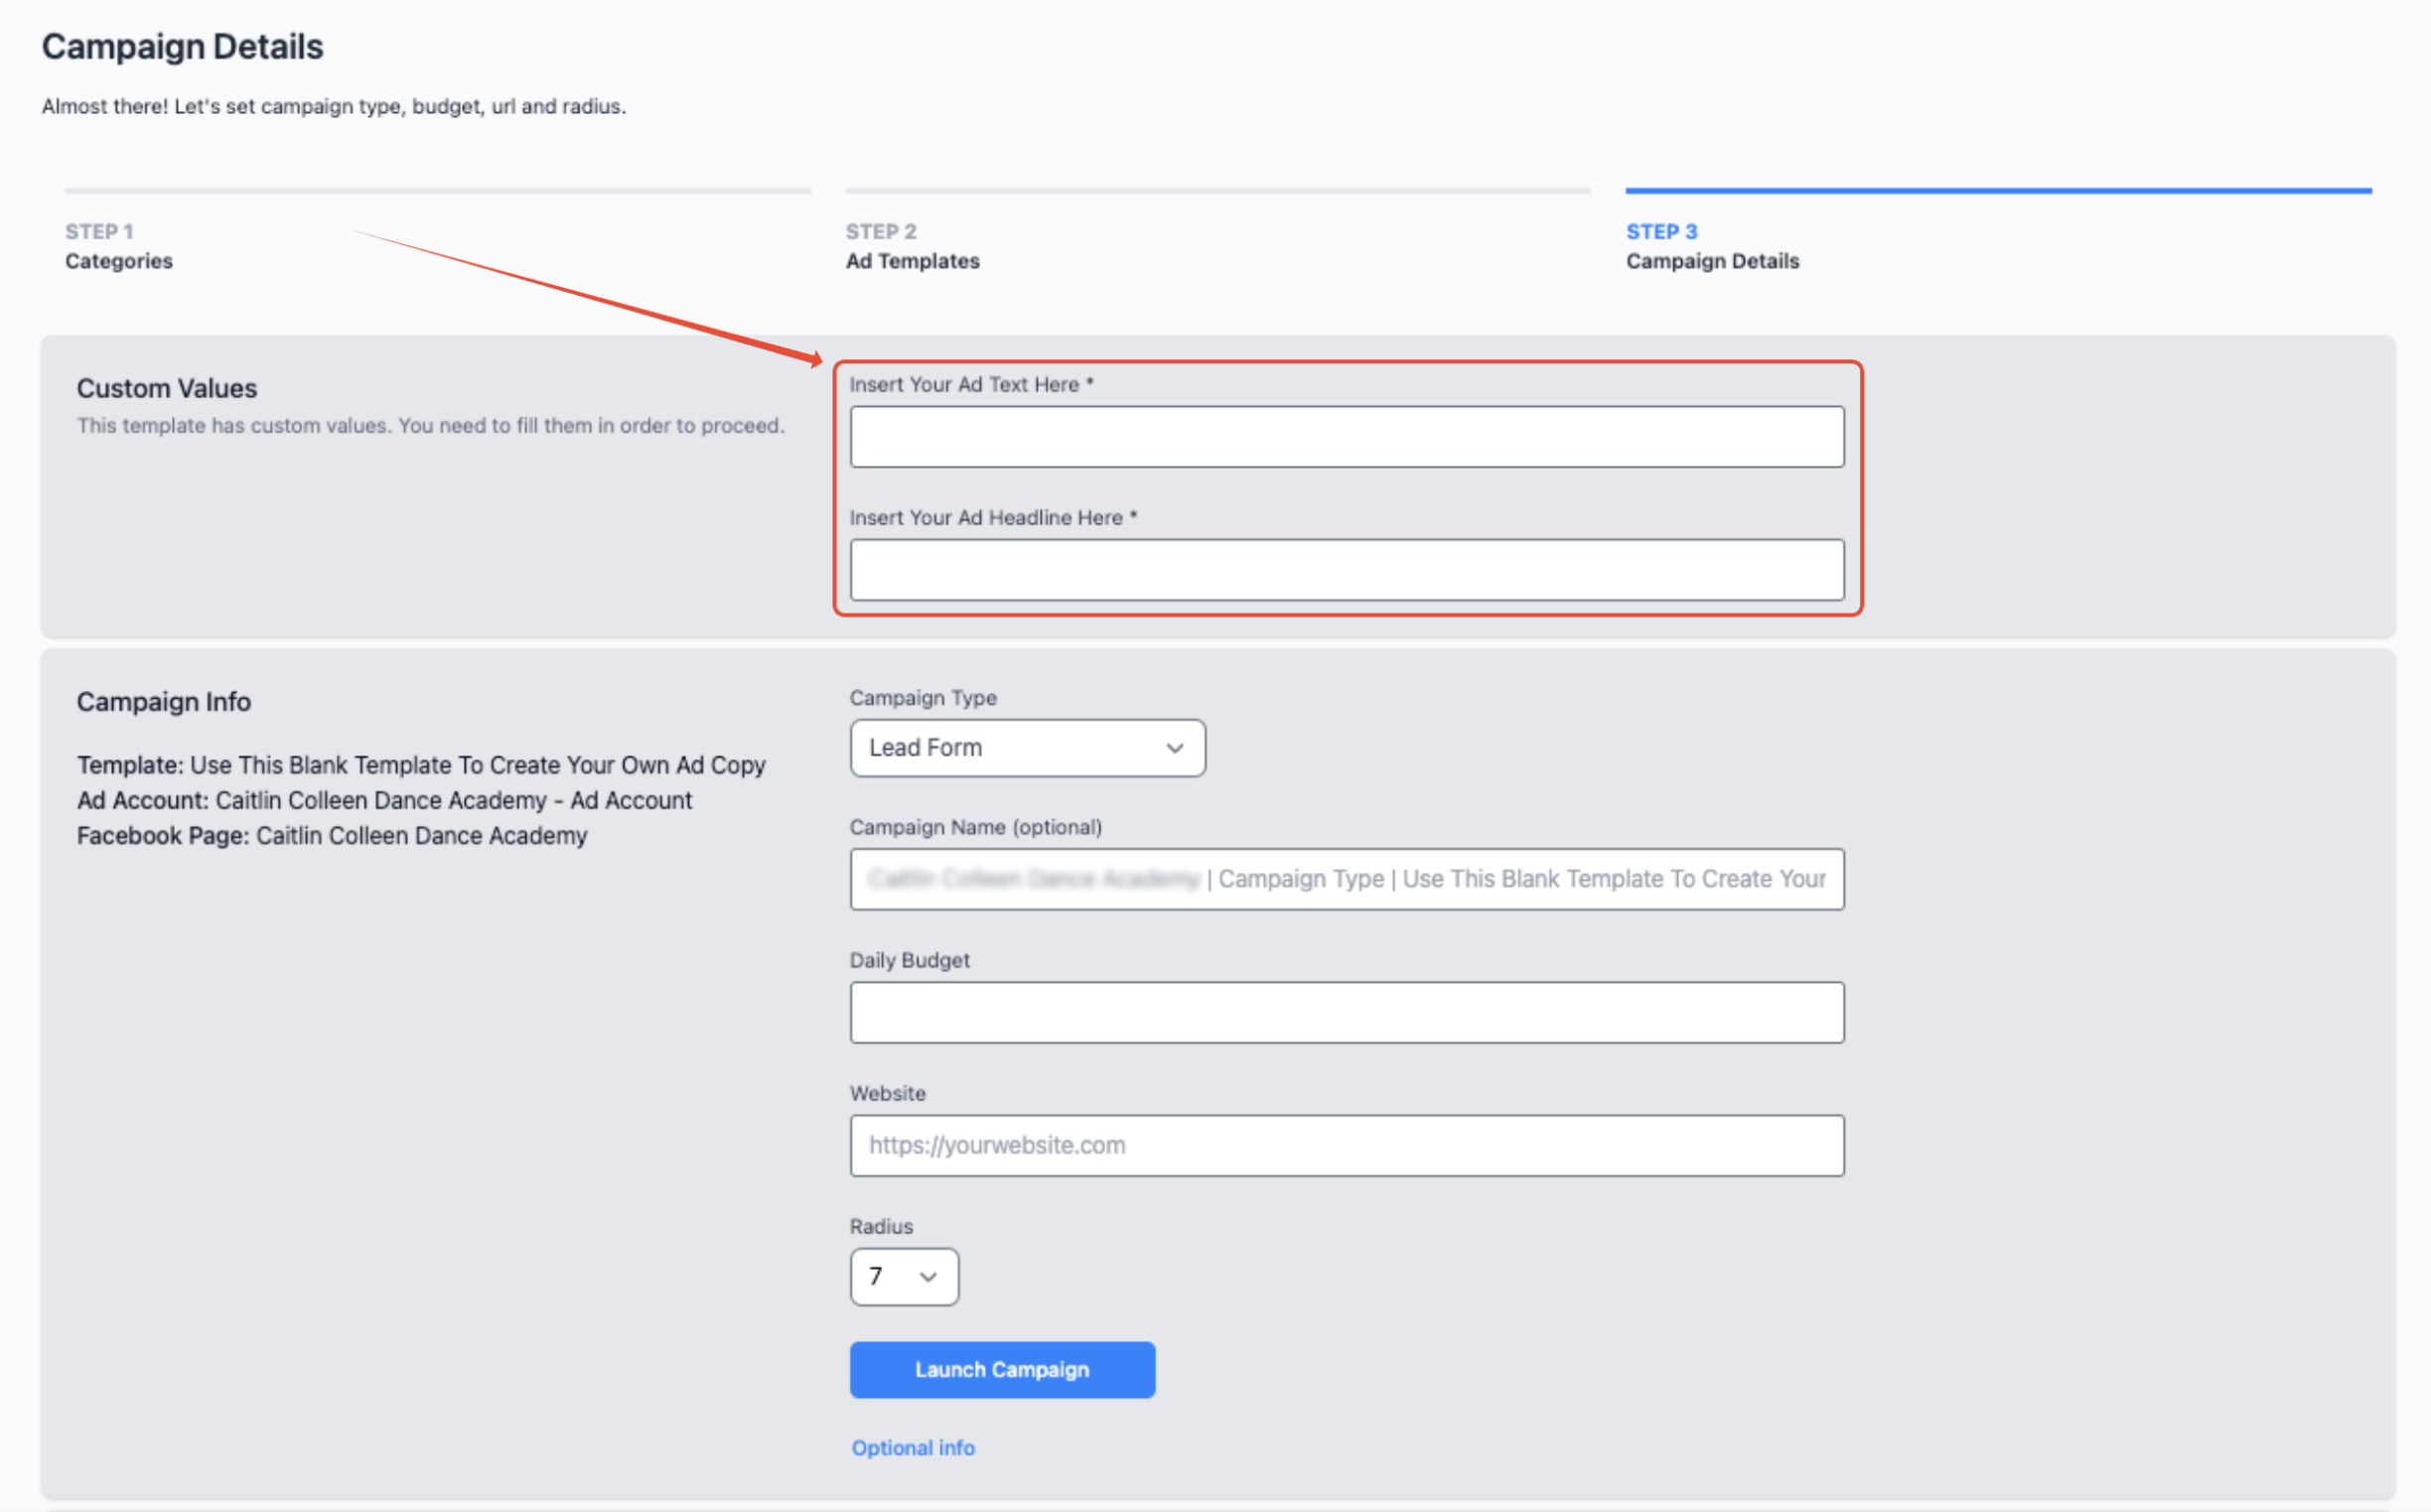Go to Step 1 Categories
2431x1512 pixels.
click(118, 247)
